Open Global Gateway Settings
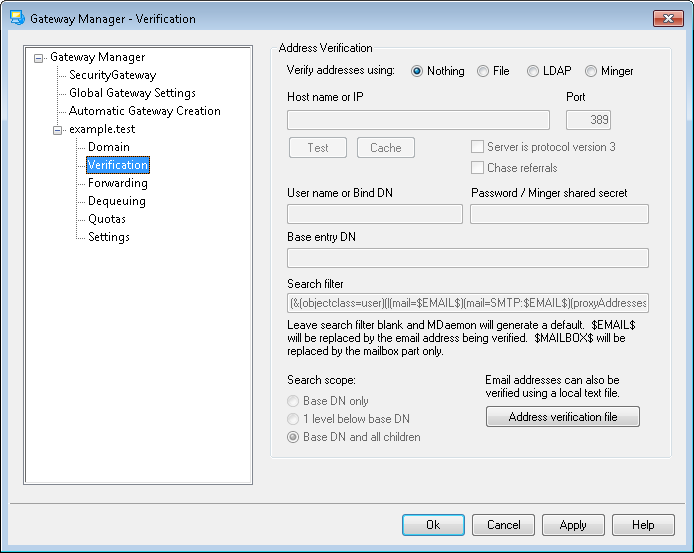 132,93
